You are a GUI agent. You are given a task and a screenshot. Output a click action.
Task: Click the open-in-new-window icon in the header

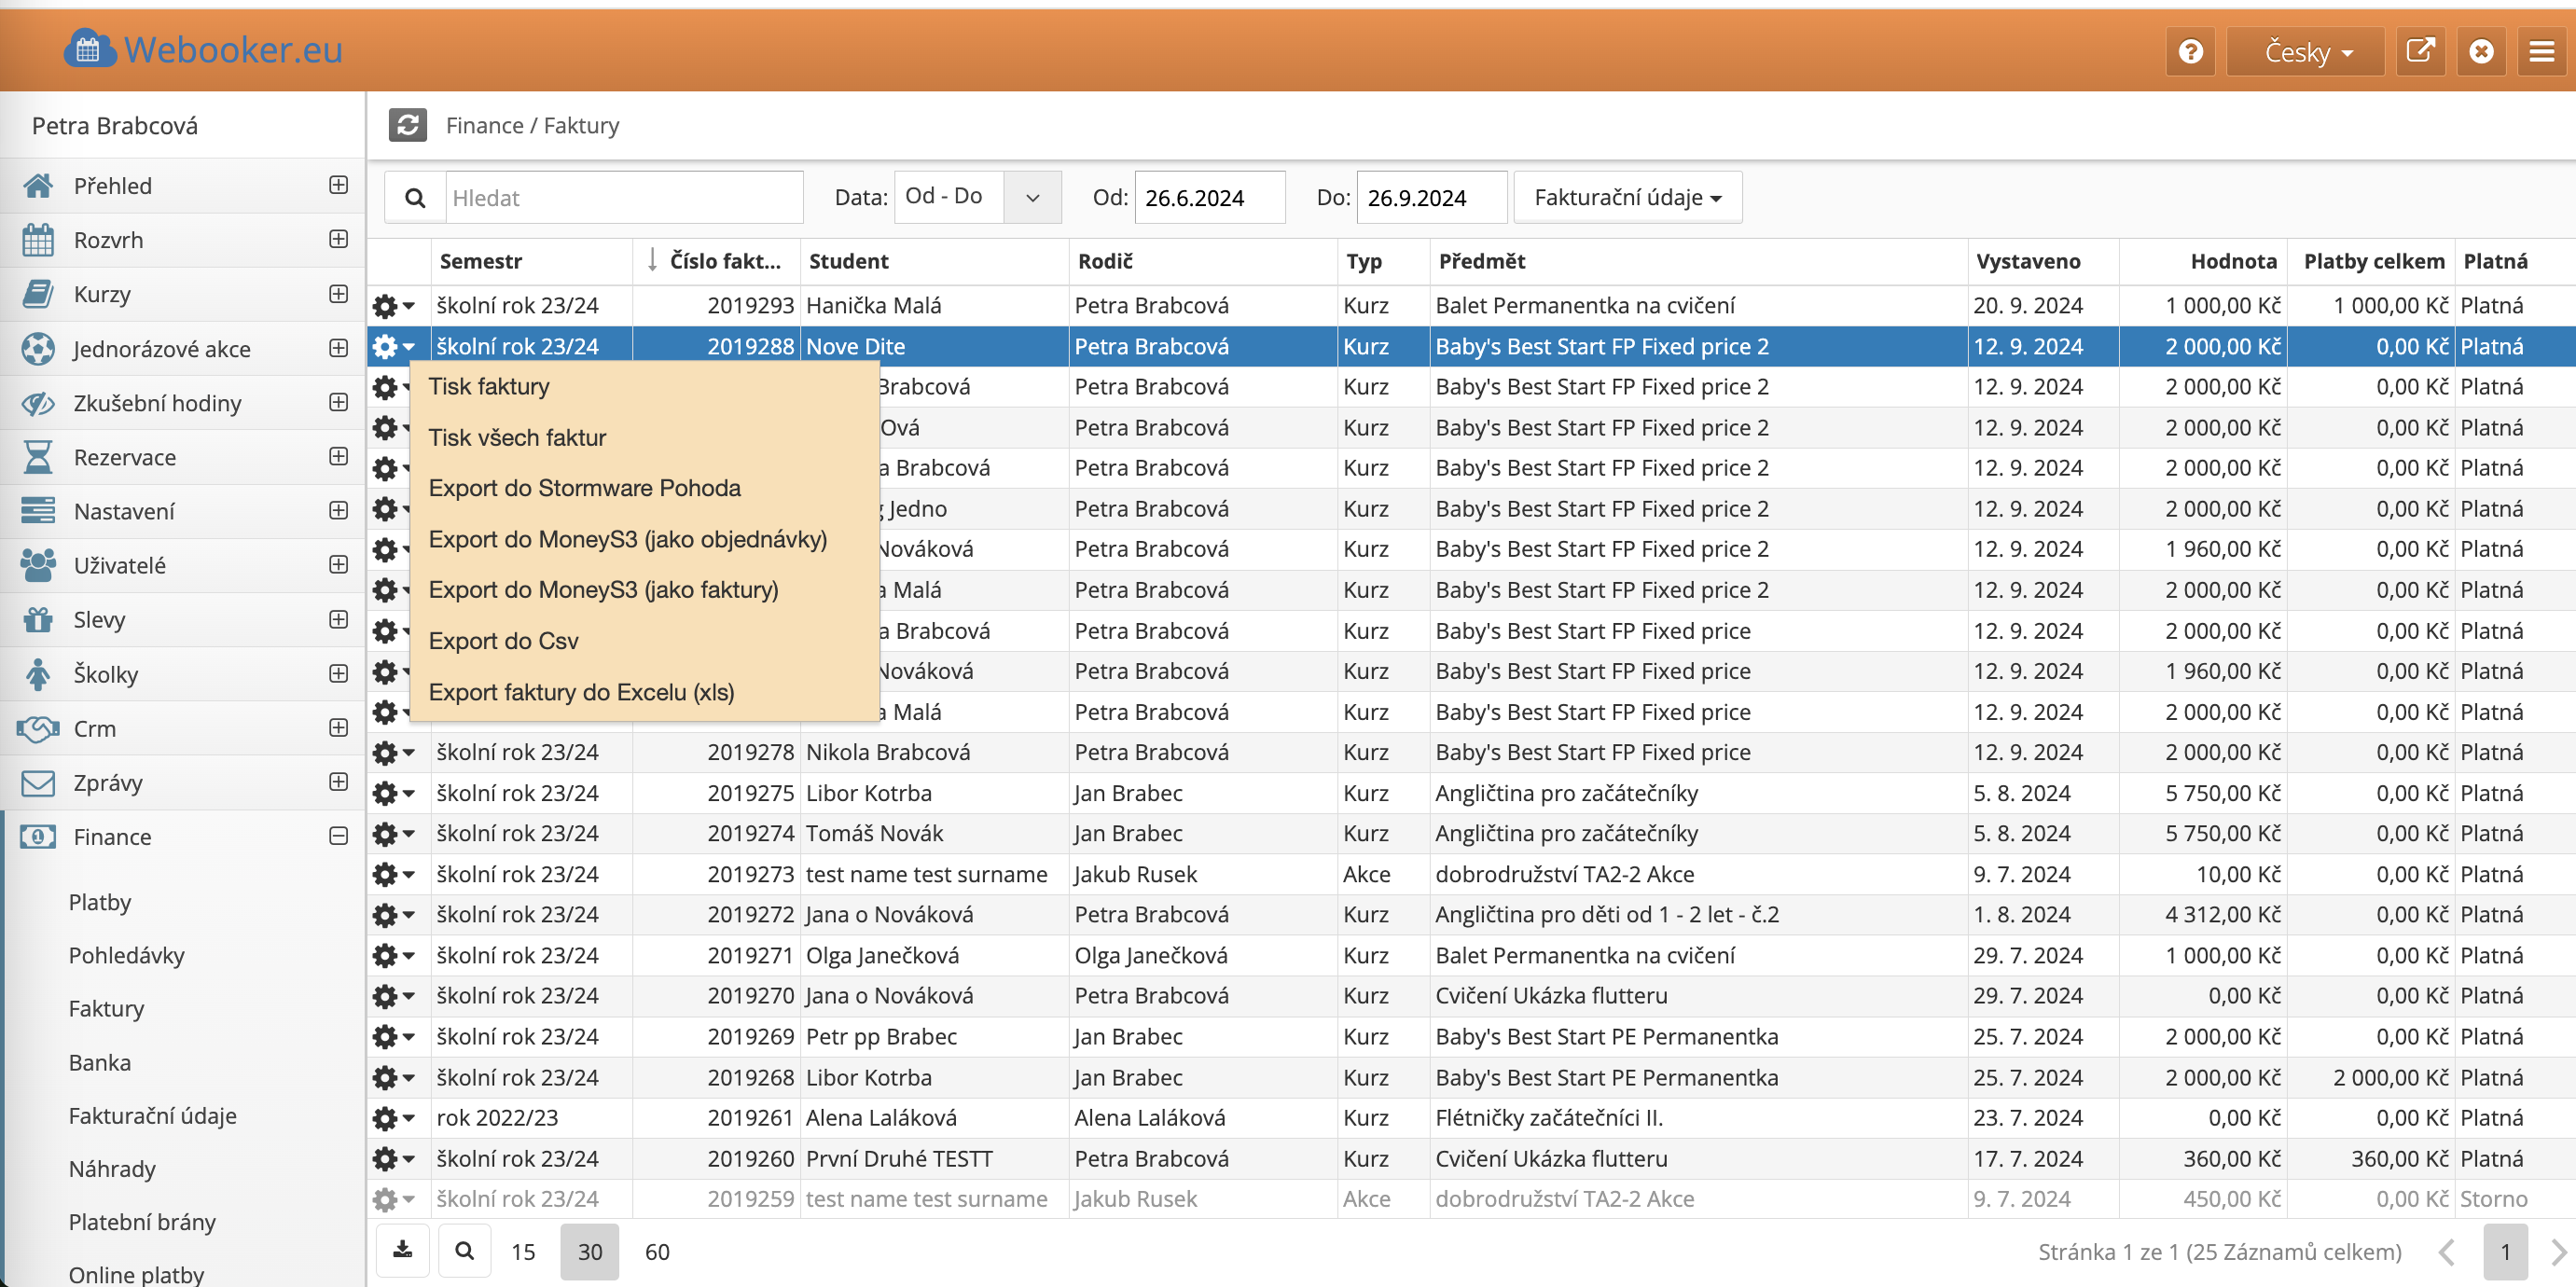[x=2420, y=51]
